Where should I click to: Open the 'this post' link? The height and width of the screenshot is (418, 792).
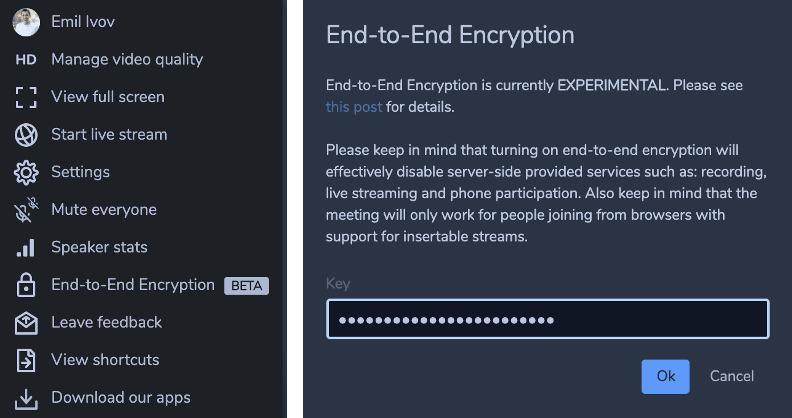[x=354, y=107]
